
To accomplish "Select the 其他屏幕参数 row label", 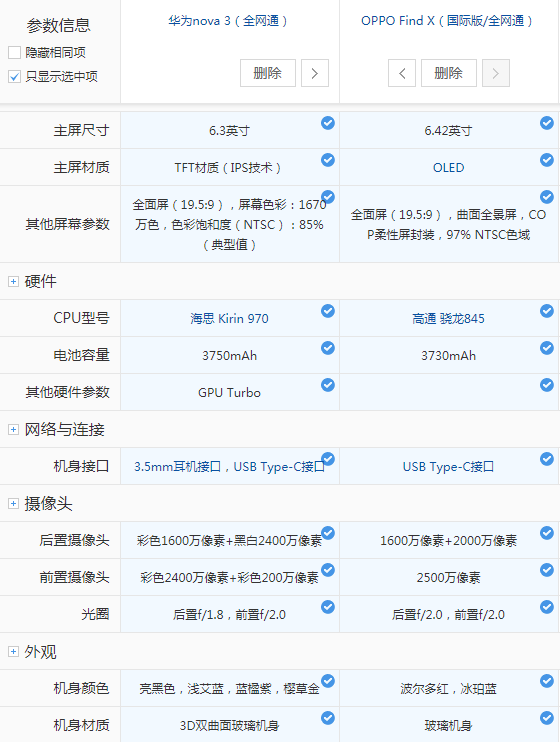I will coord(68,224).
